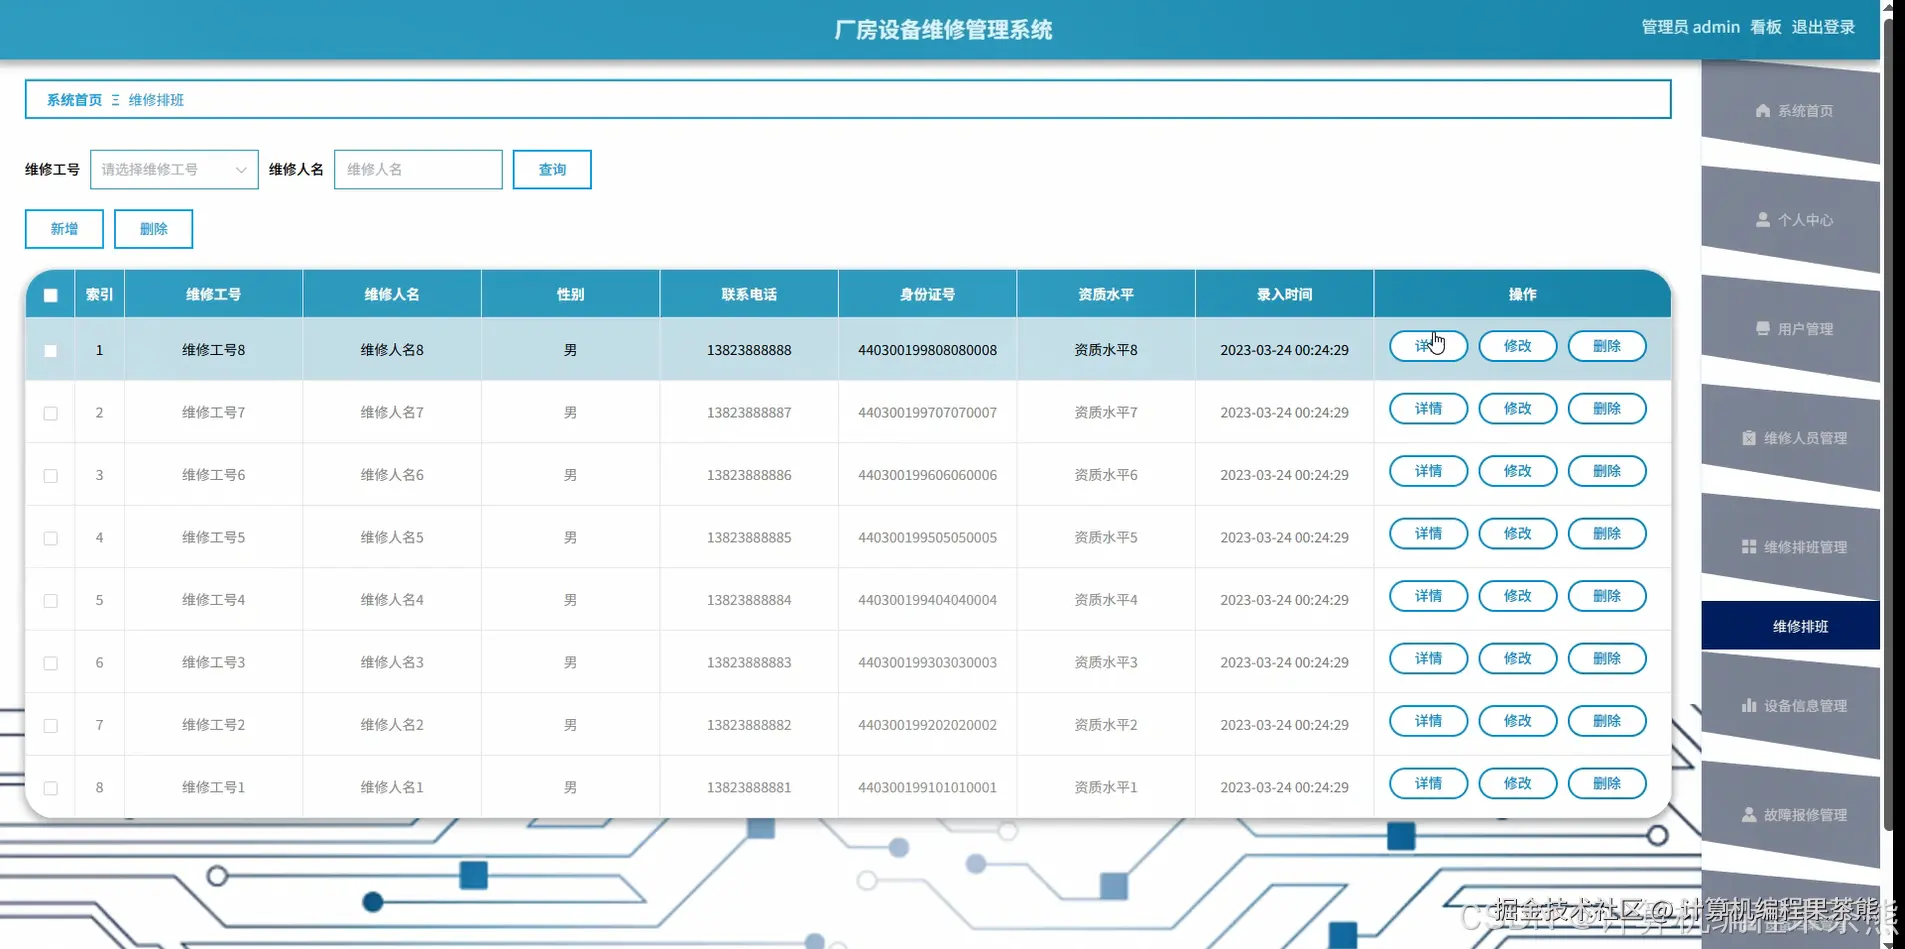Click 修改 for 维修工号1
Image resolution: width=1905 pixels, height=949 pixels.
[x=1517, y=784]
